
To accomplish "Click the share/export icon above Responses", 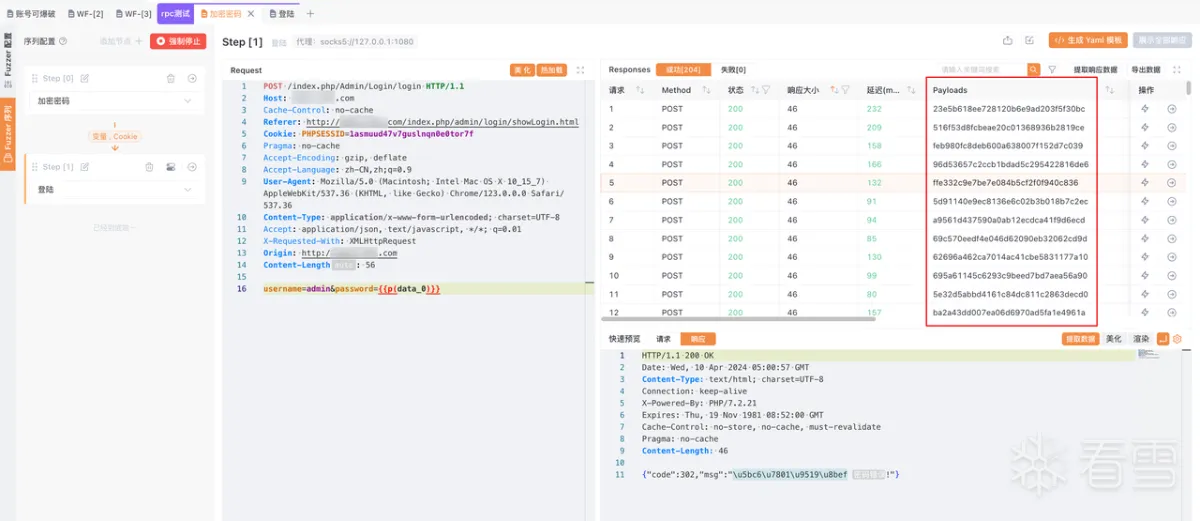I will tap(1007, 41).
